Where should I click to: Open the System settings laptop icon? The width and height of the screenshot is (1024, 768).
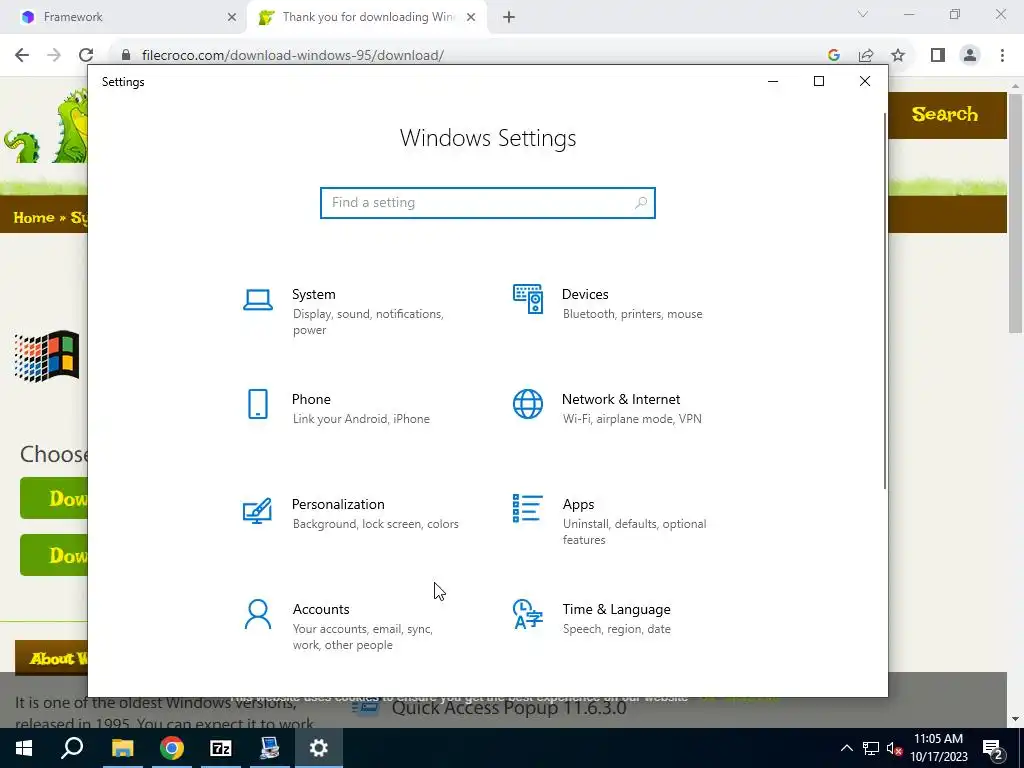click(258, 300)
